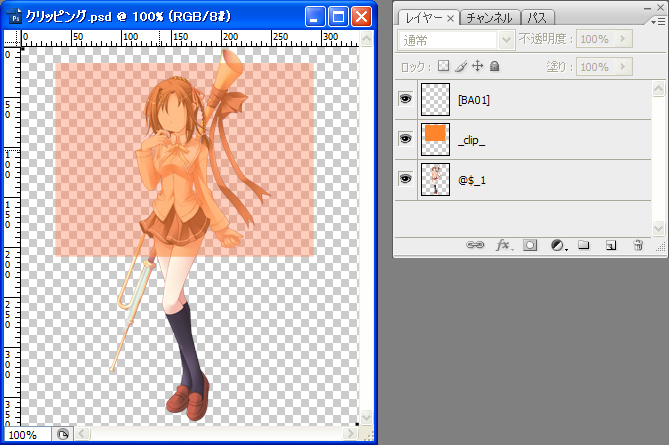Toggle lock image pixels brush icon
This screenshot has width=669, height=445.
(460, 66)
